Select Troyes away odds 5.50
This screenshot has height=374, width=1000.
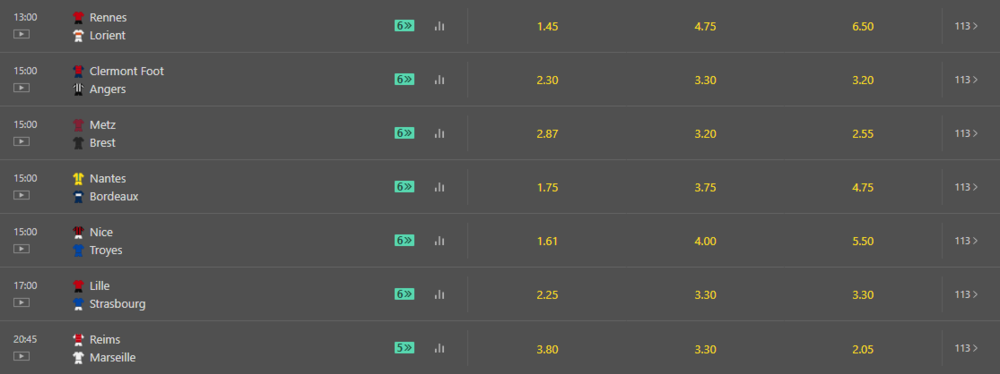pos(862,241)
